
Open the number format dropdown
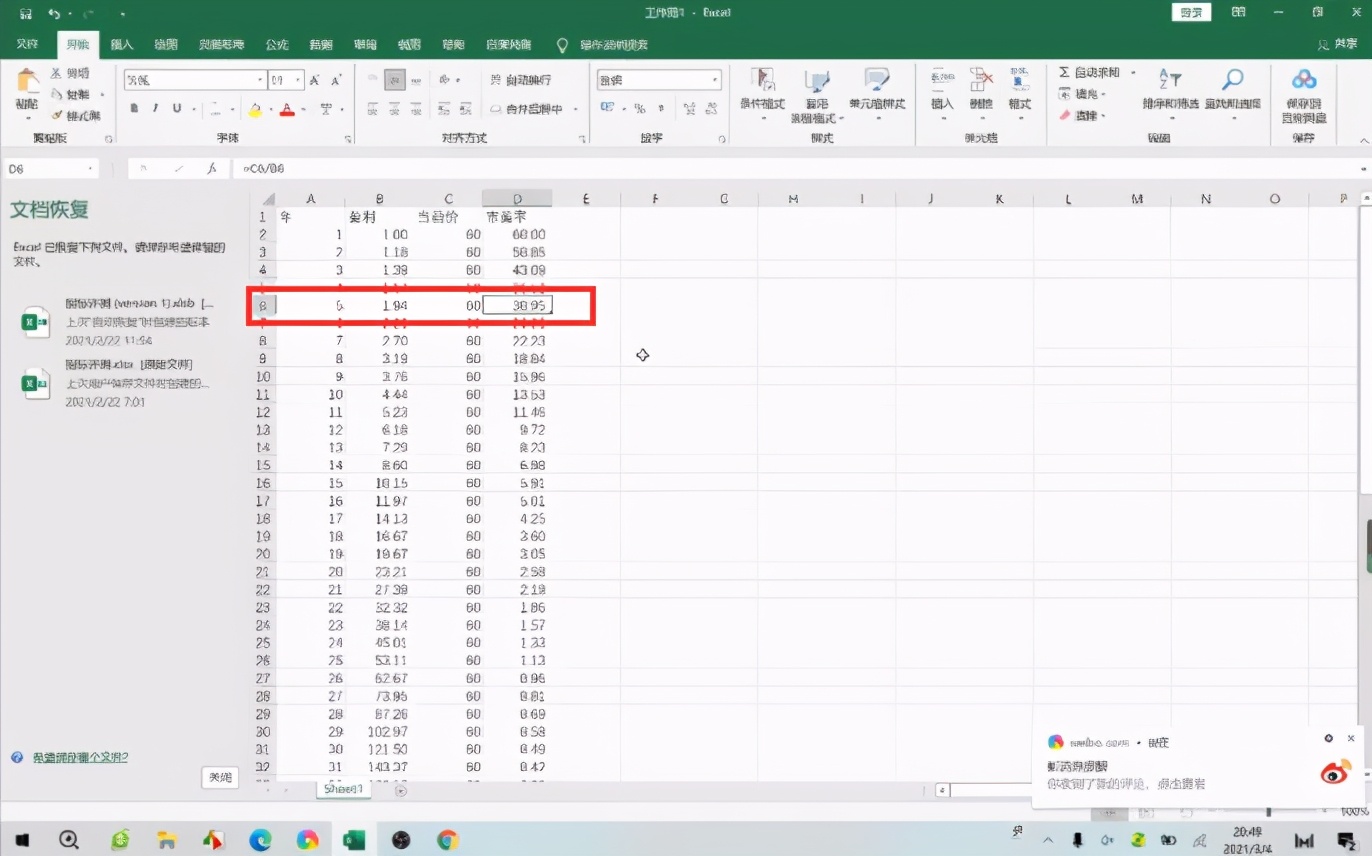tap(715, 80)
